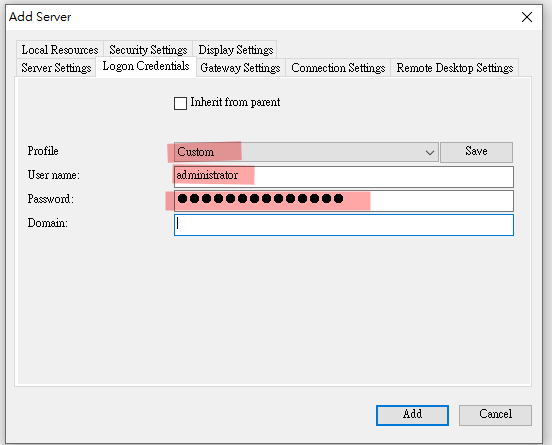
Task: Open the Connection Settings tab
Action: pyautogui.click(x=338, y=68)
